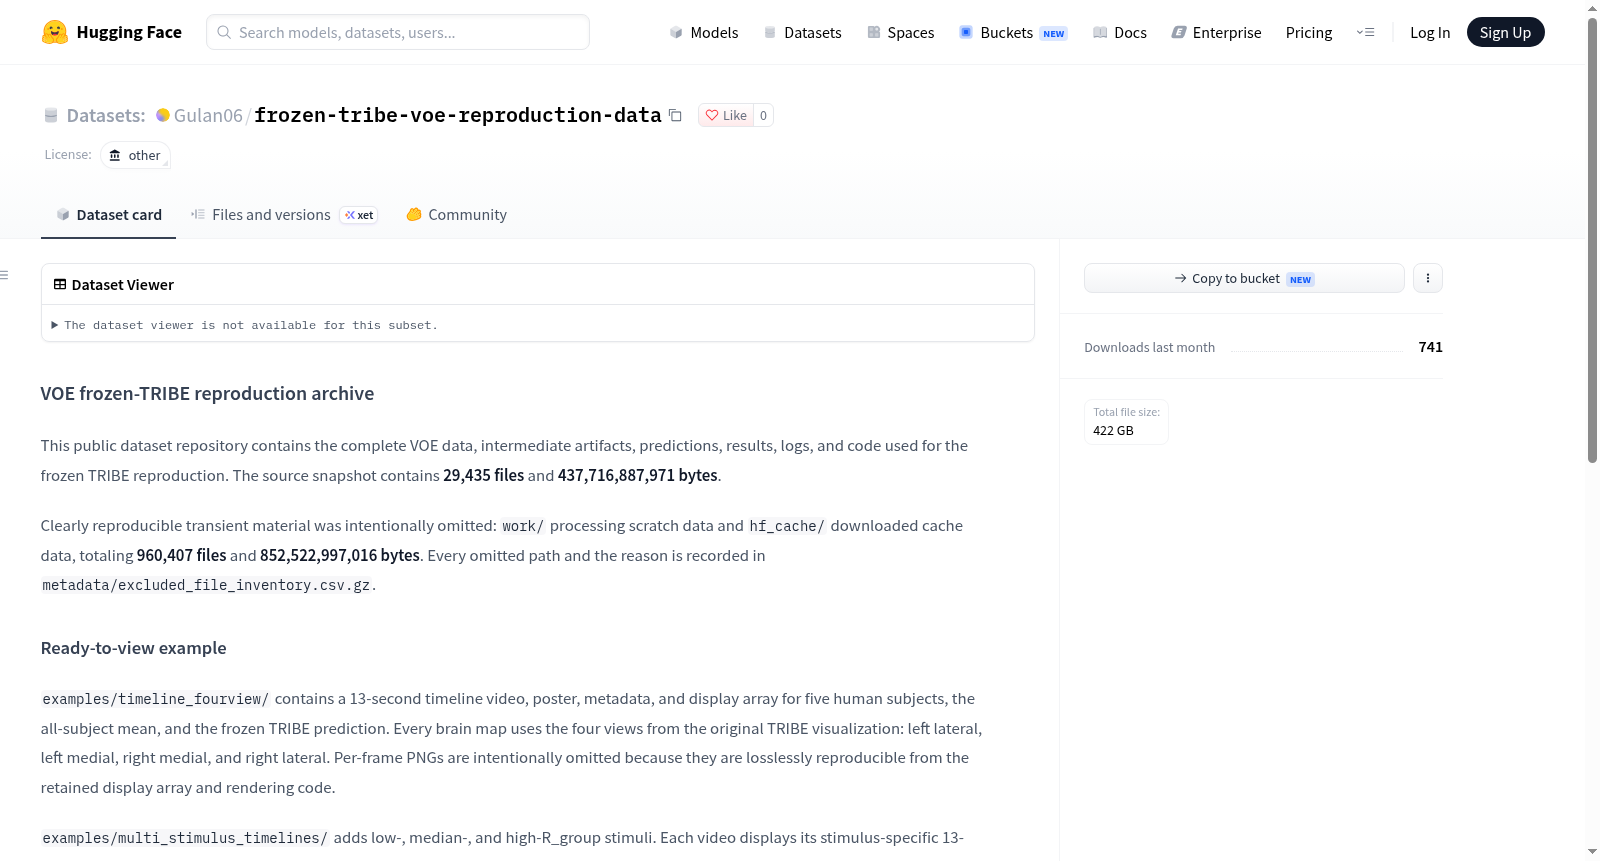Open Models in the top navigation
The height and width of the screenshot is (861, 1600).
point(704,32)
